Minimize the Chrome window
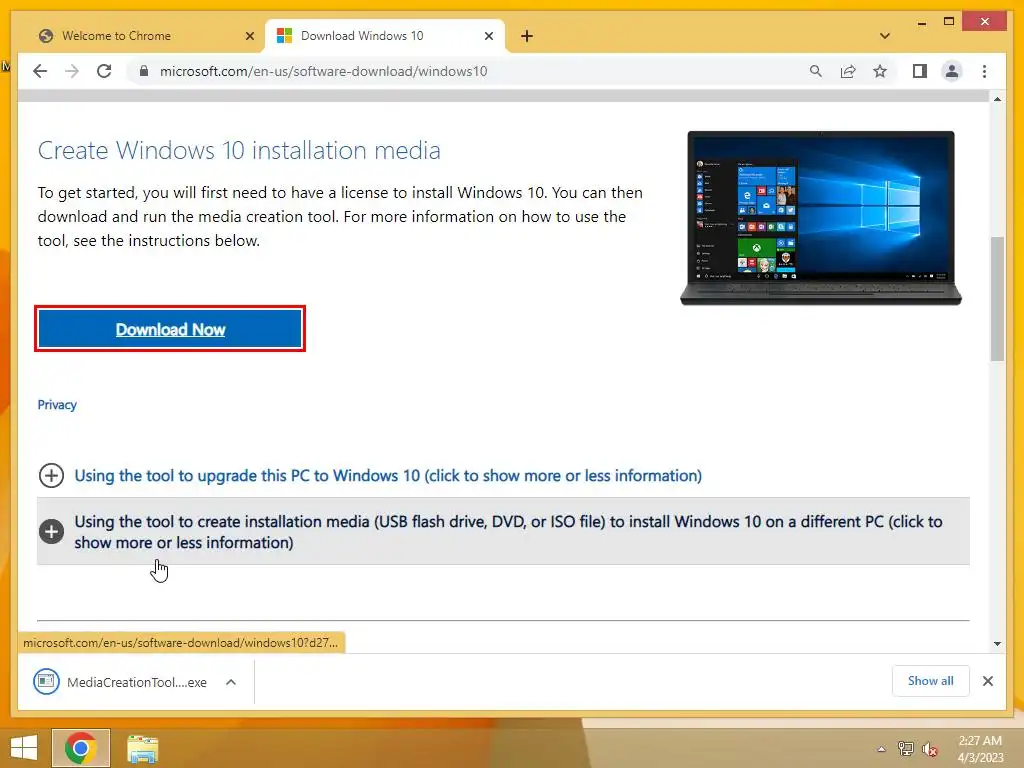Viewport: 1024px width, 768px height. tap(921, 23)
